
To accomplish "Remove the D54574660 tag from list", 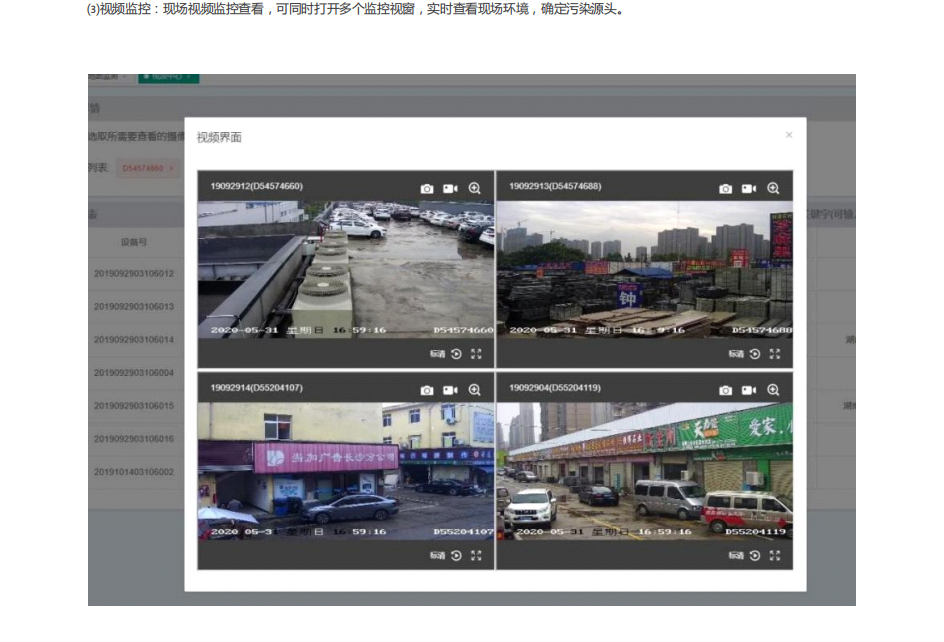I will (171, 169).
